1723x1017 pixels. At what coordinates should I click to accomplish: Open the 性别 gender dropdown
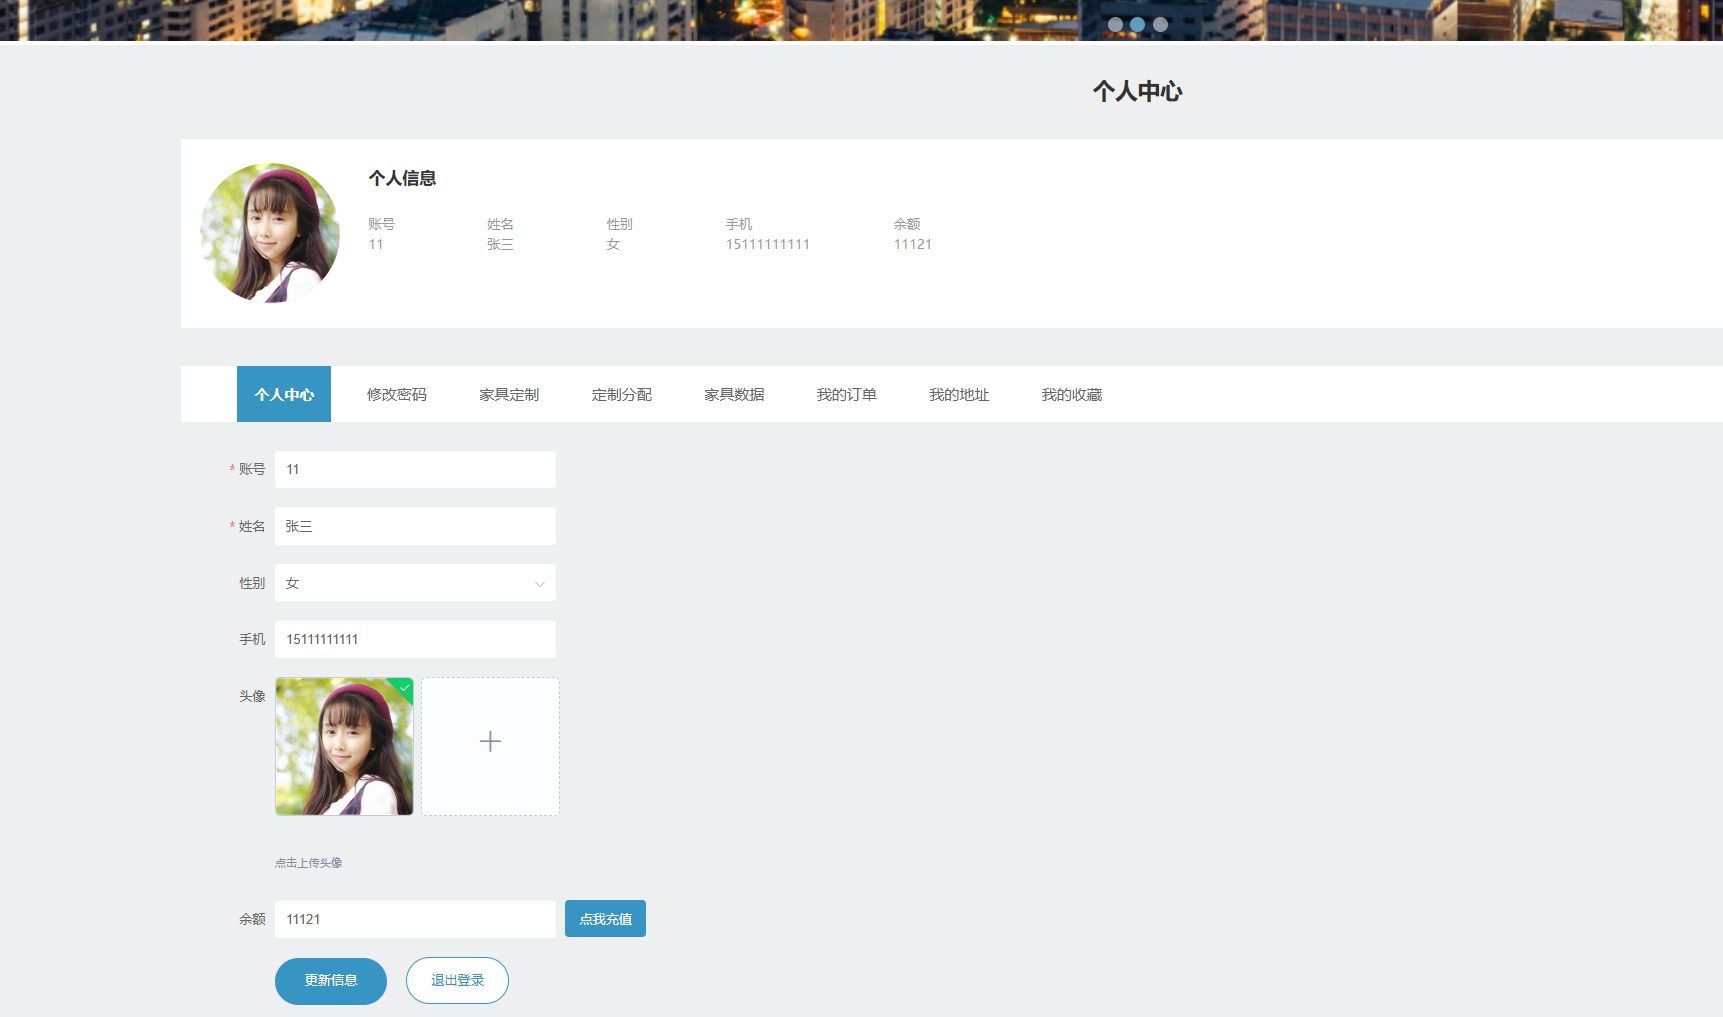(x=415, y=583)
